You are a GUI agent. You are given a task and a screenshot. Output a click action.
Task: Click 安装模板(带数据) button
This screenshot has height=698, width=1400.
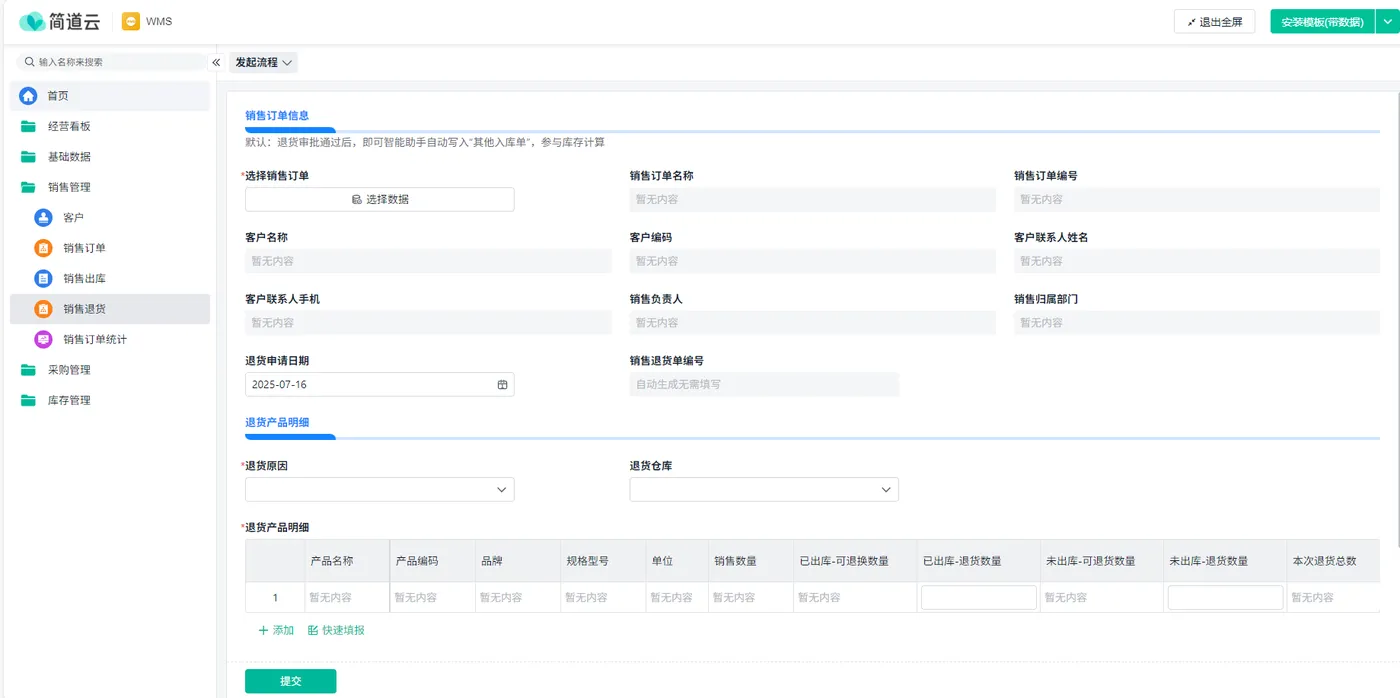[1322, 22]
